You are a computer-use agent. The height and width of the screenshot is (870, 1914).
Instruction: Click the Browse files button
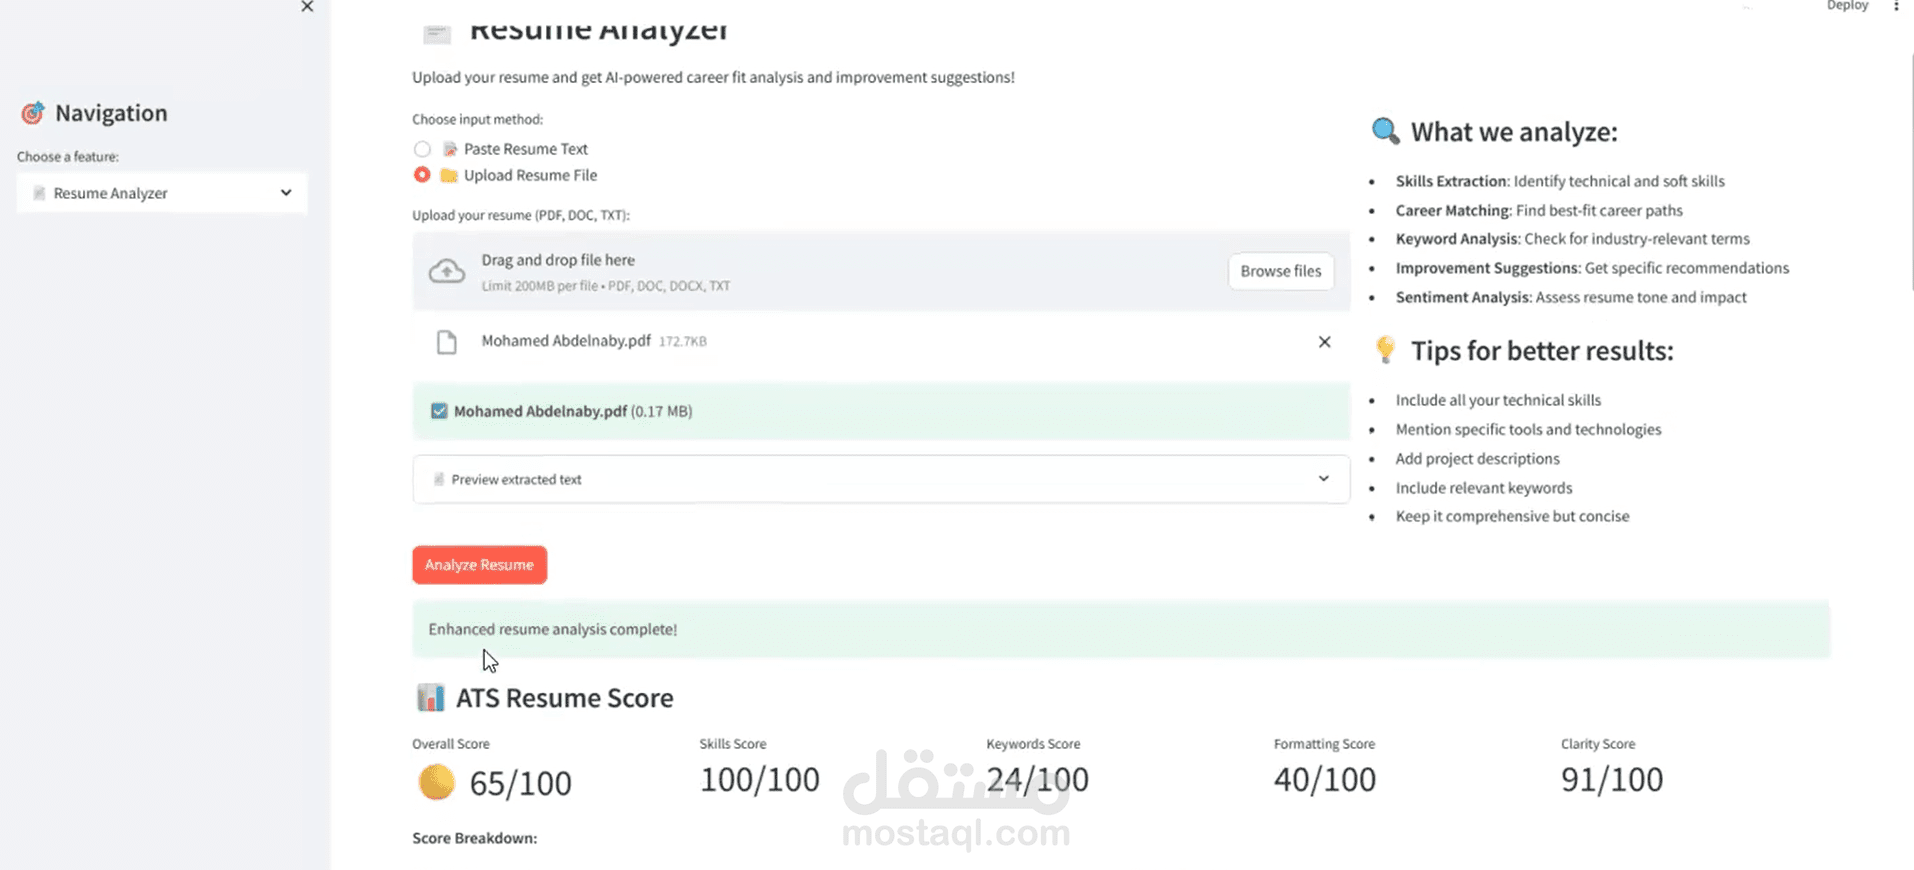click(1280, 271)
